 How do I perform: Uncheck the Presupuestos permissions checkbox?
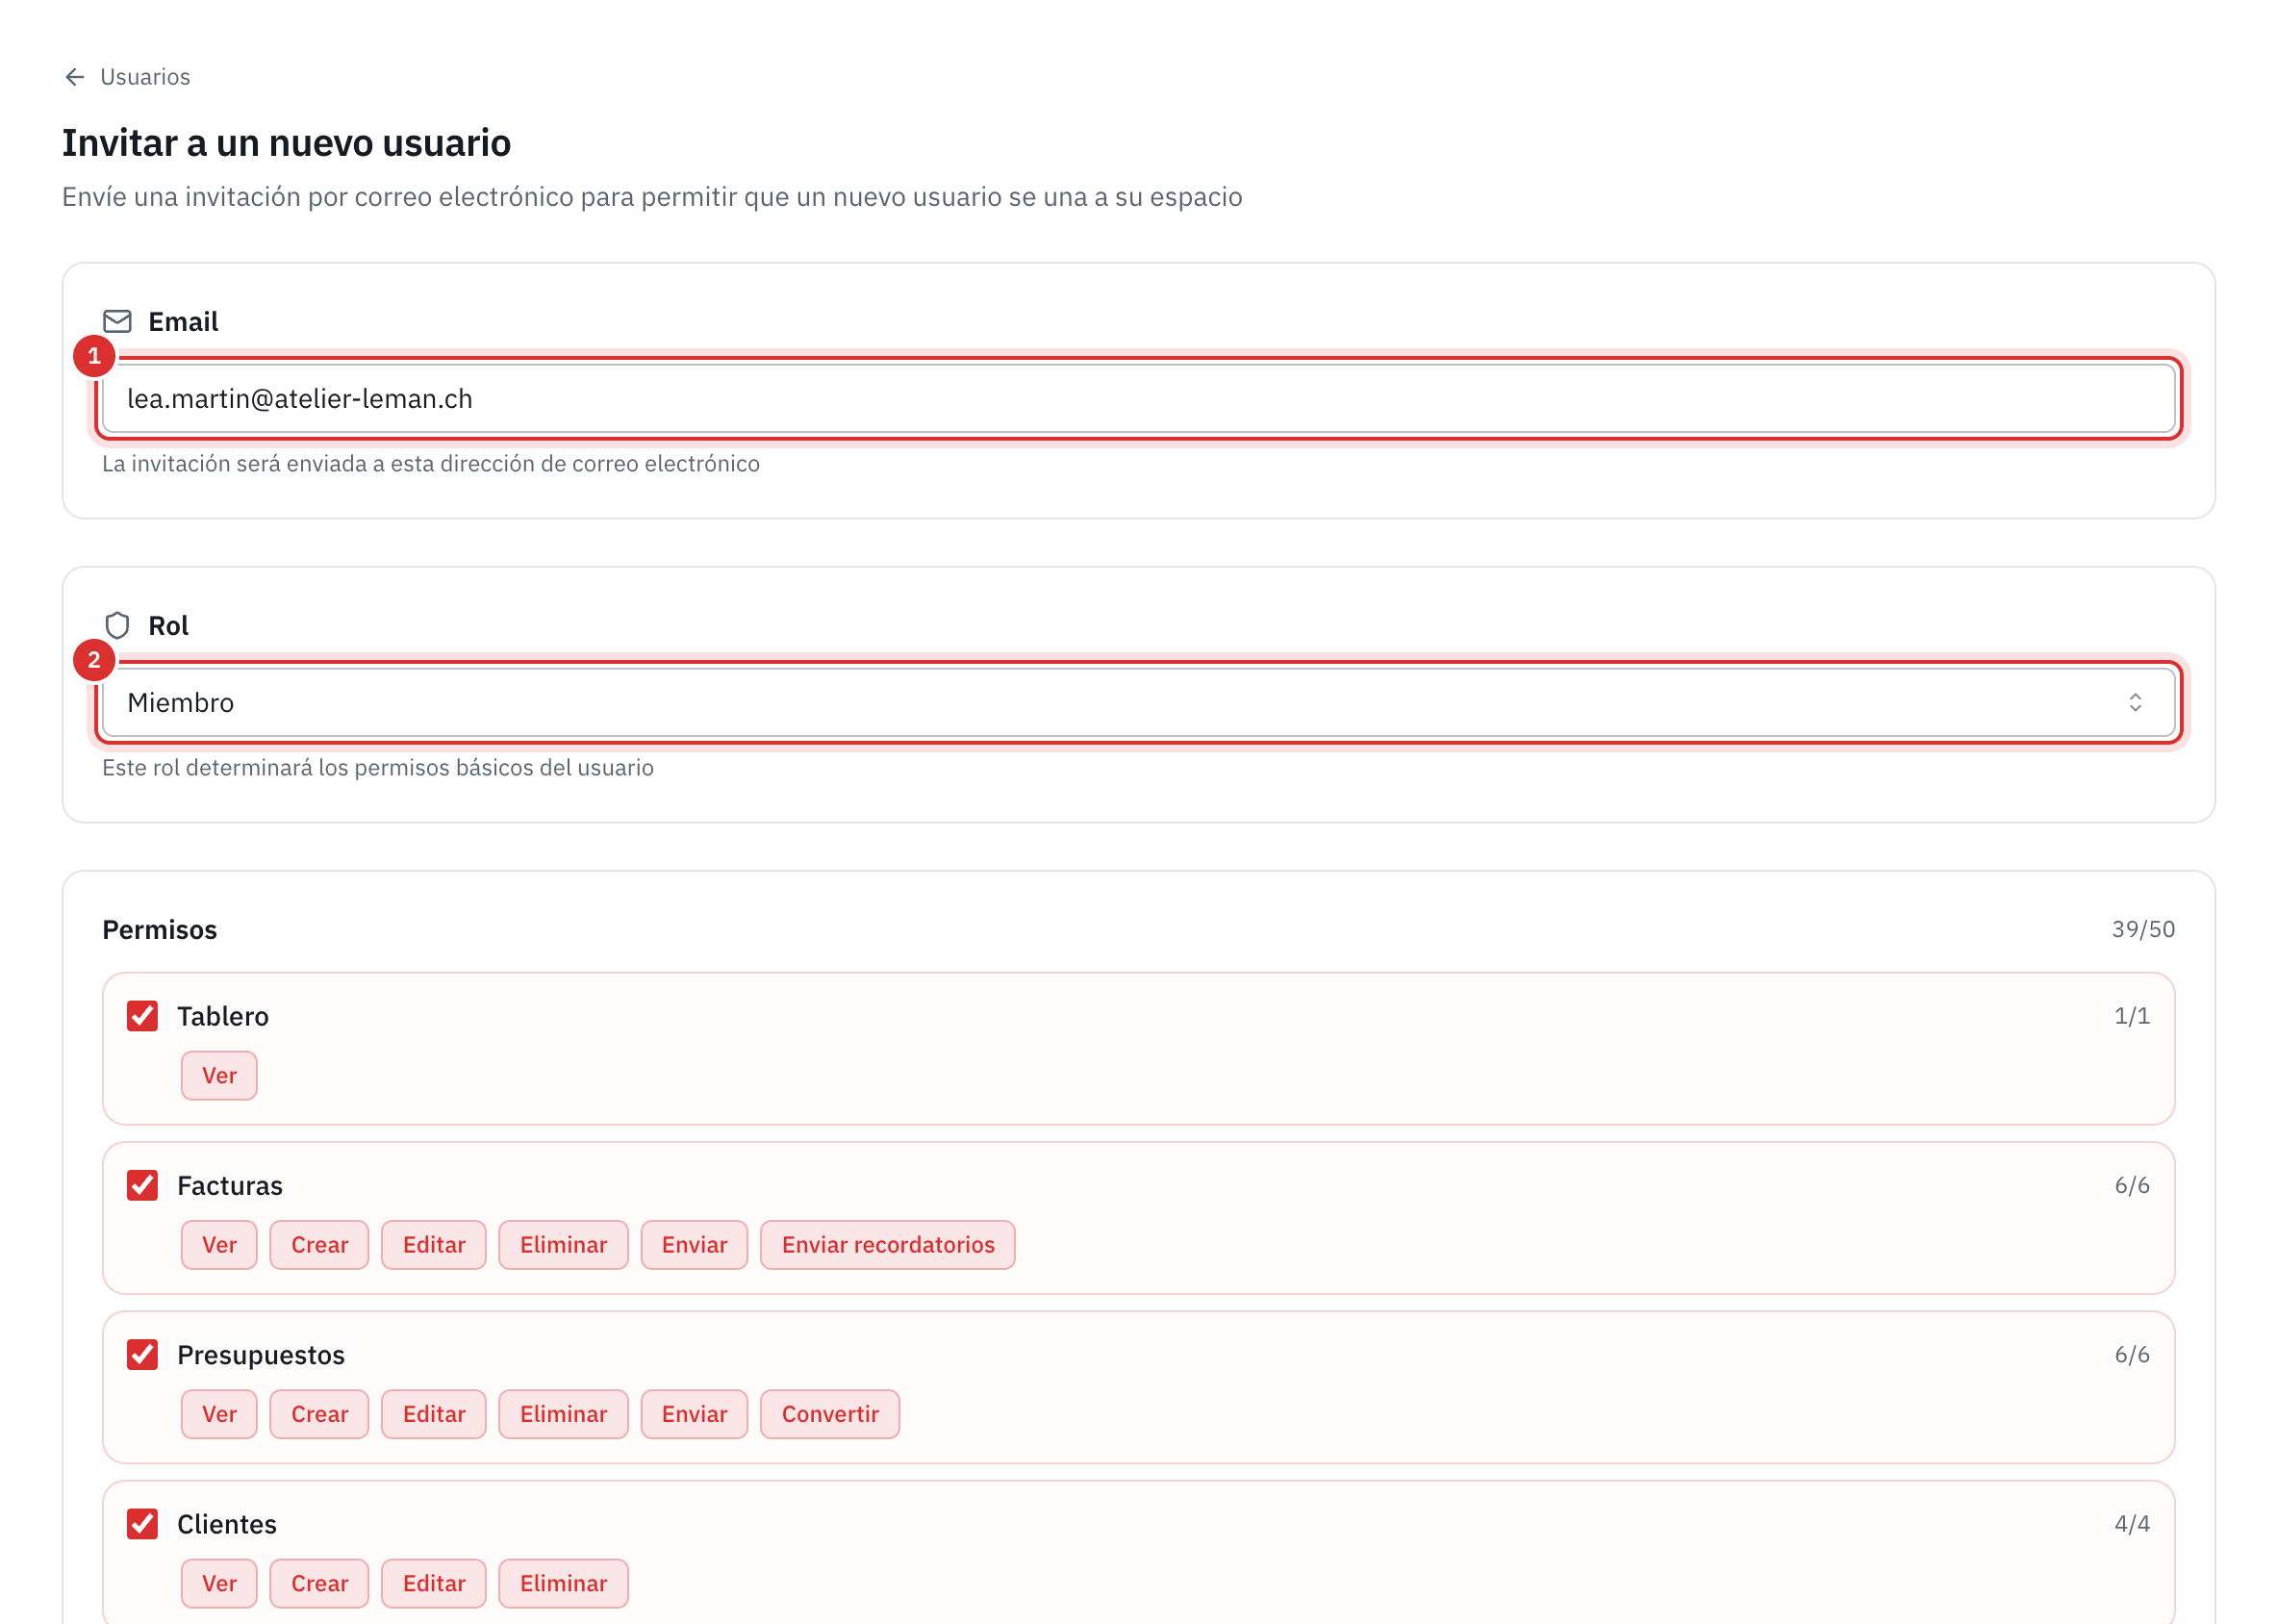142,1354
